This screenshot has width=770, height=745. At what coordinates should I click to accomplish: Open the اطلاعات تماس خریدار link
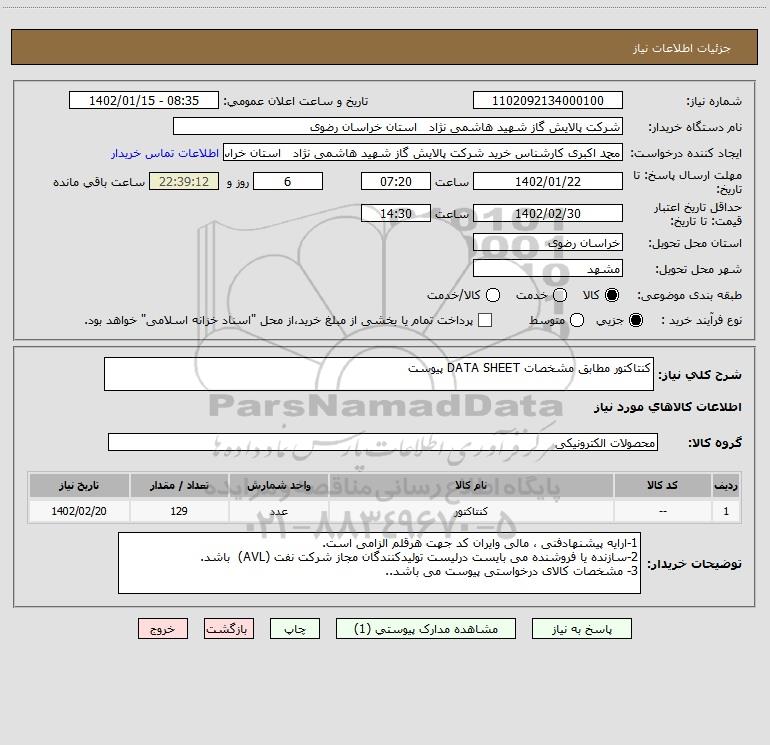(x=165, y=153)
